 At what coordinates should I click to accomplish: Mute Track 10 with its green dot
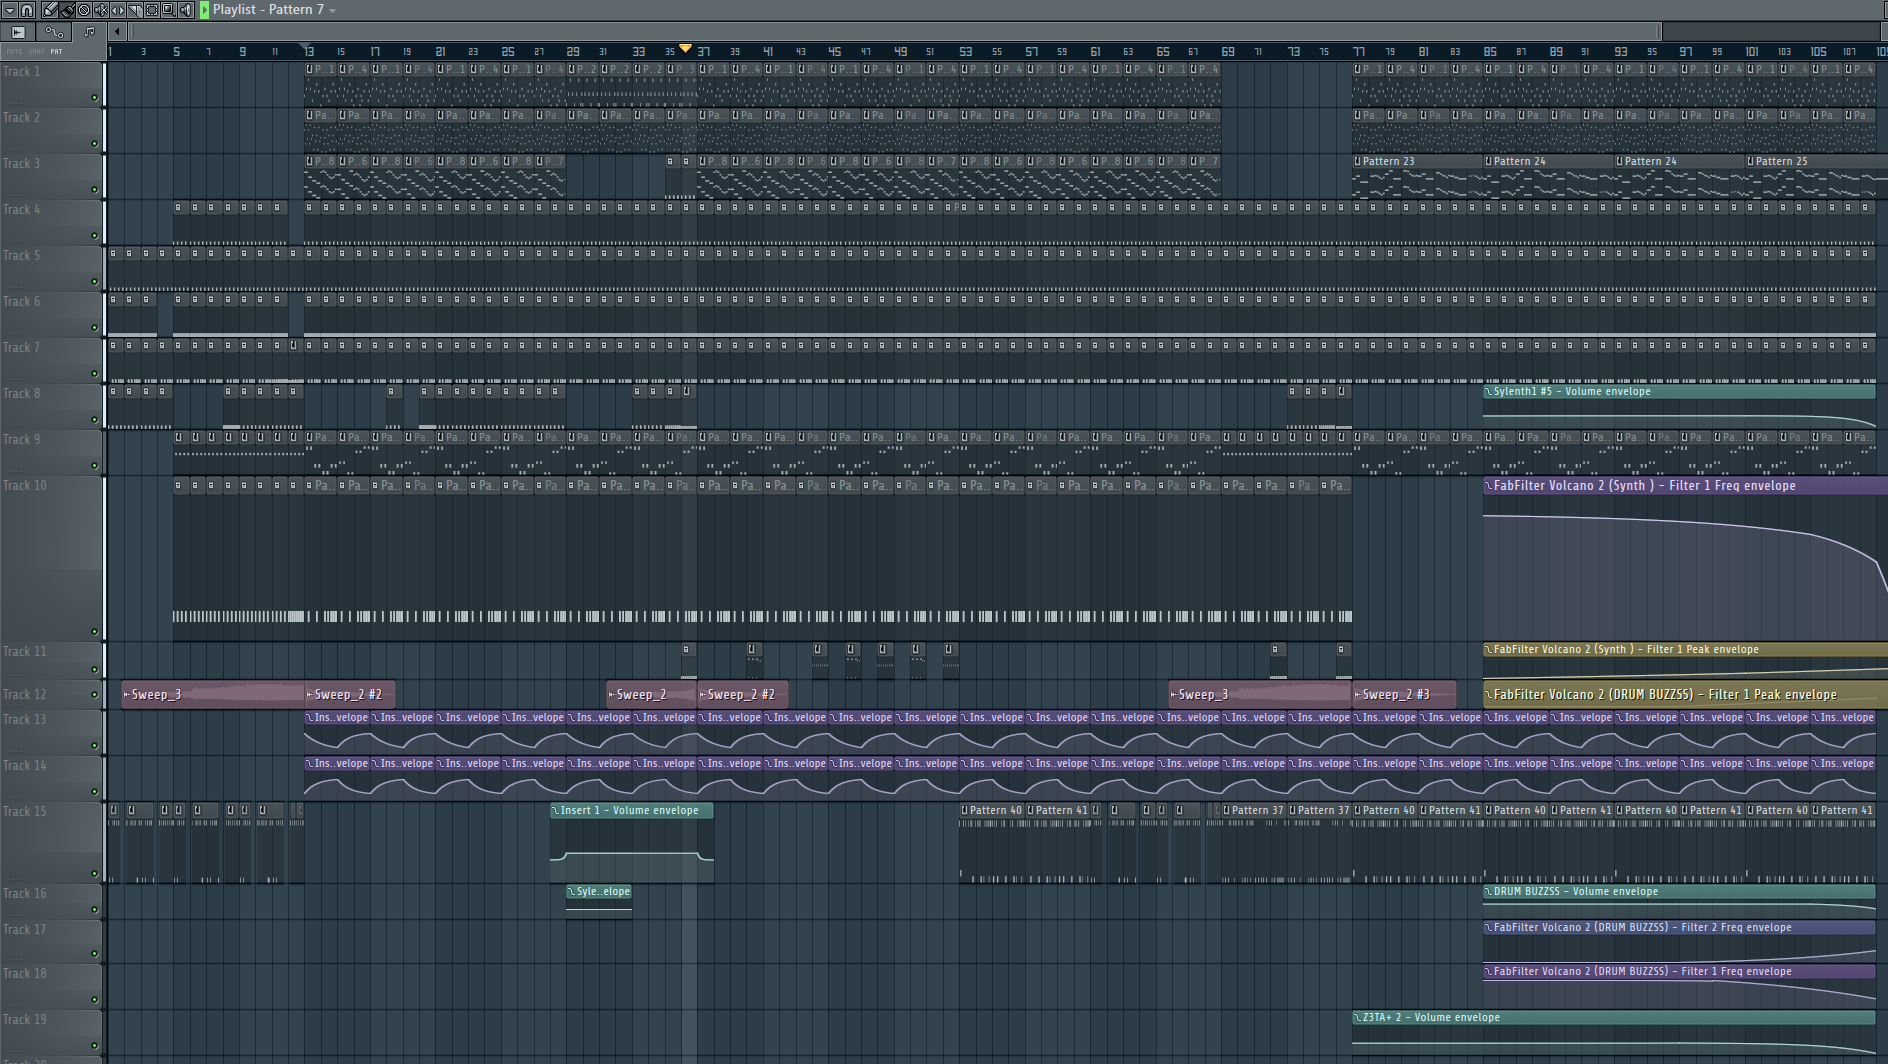[95, 632]
